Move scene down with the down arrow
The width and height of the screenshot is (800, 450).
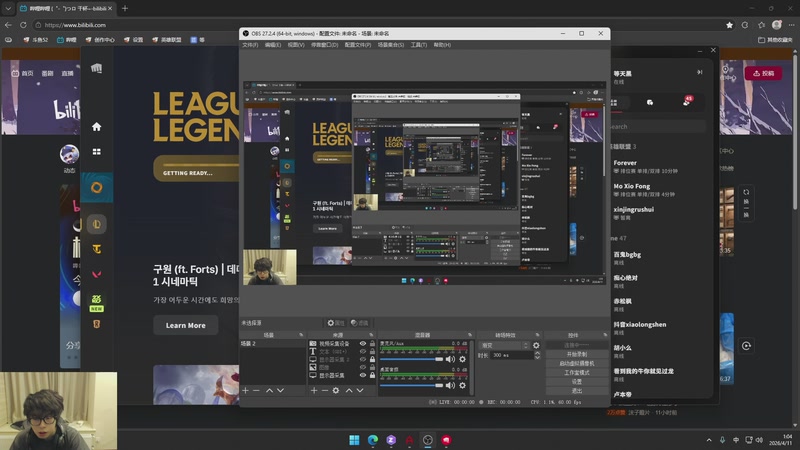pyautogui.click(x=280, y=390)
